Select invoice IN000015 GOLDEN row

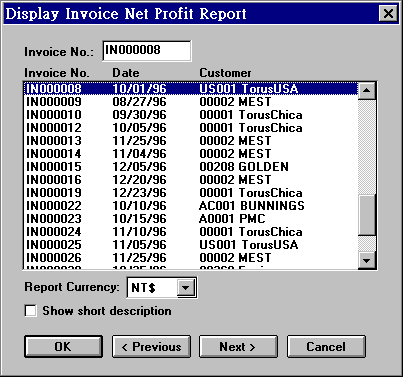coord(191,167)
